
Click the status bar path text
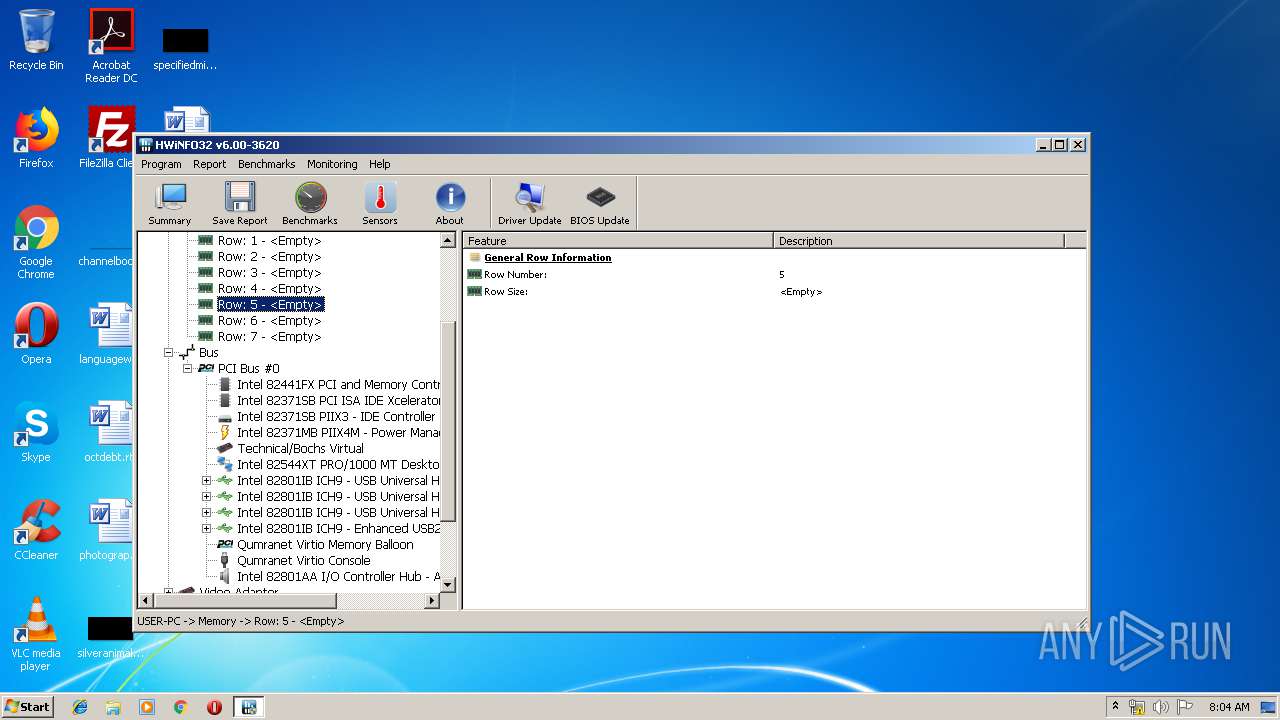pyautogui.click(x=240, y=621)
